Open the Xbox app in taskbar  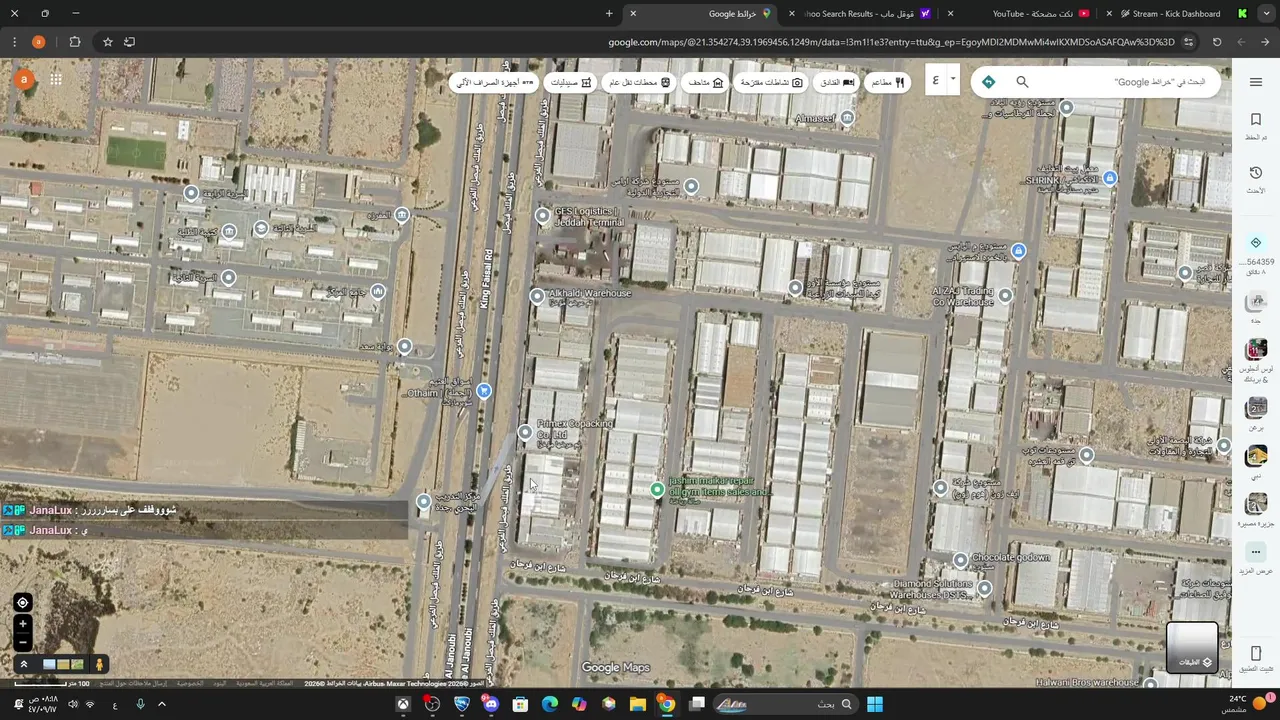coord(403,704)
